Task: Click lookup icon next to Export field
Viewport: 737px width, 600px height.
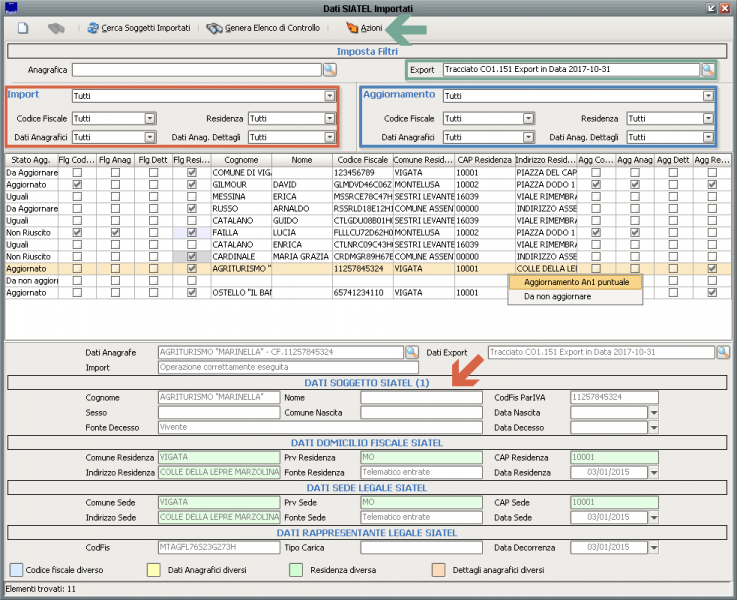Action: pos(708,70)
